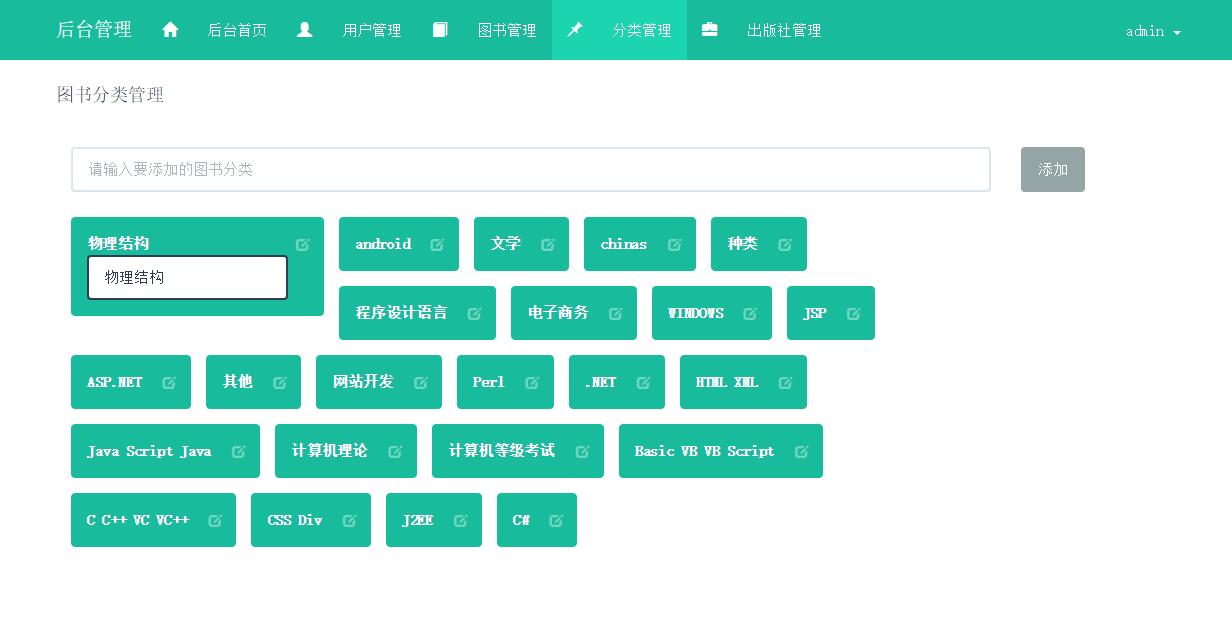Click the edit icon next to 文学

tap(548, 245)
